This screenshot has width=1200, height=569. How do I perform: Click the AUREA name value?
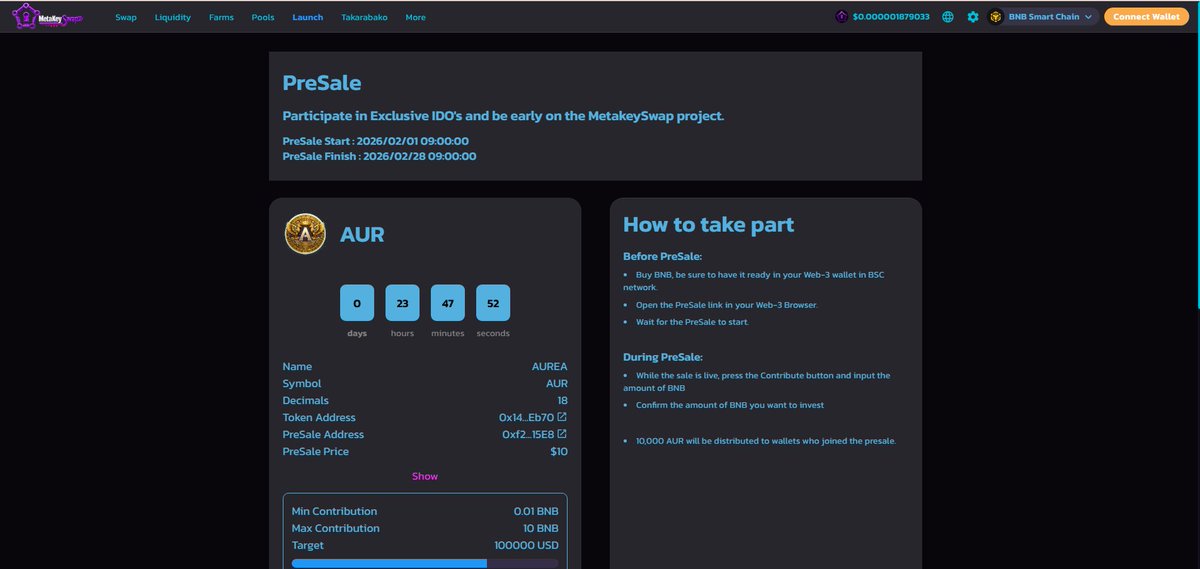(x=550, y=366)
